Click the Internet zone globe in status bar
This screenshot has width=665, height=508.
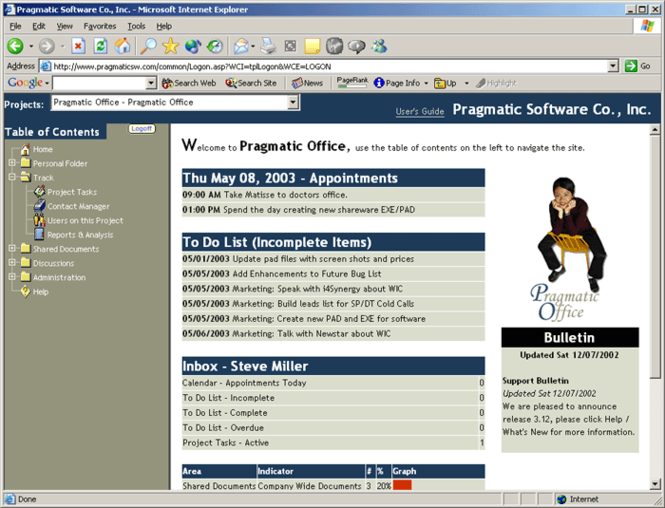click(x=562, y=499)
